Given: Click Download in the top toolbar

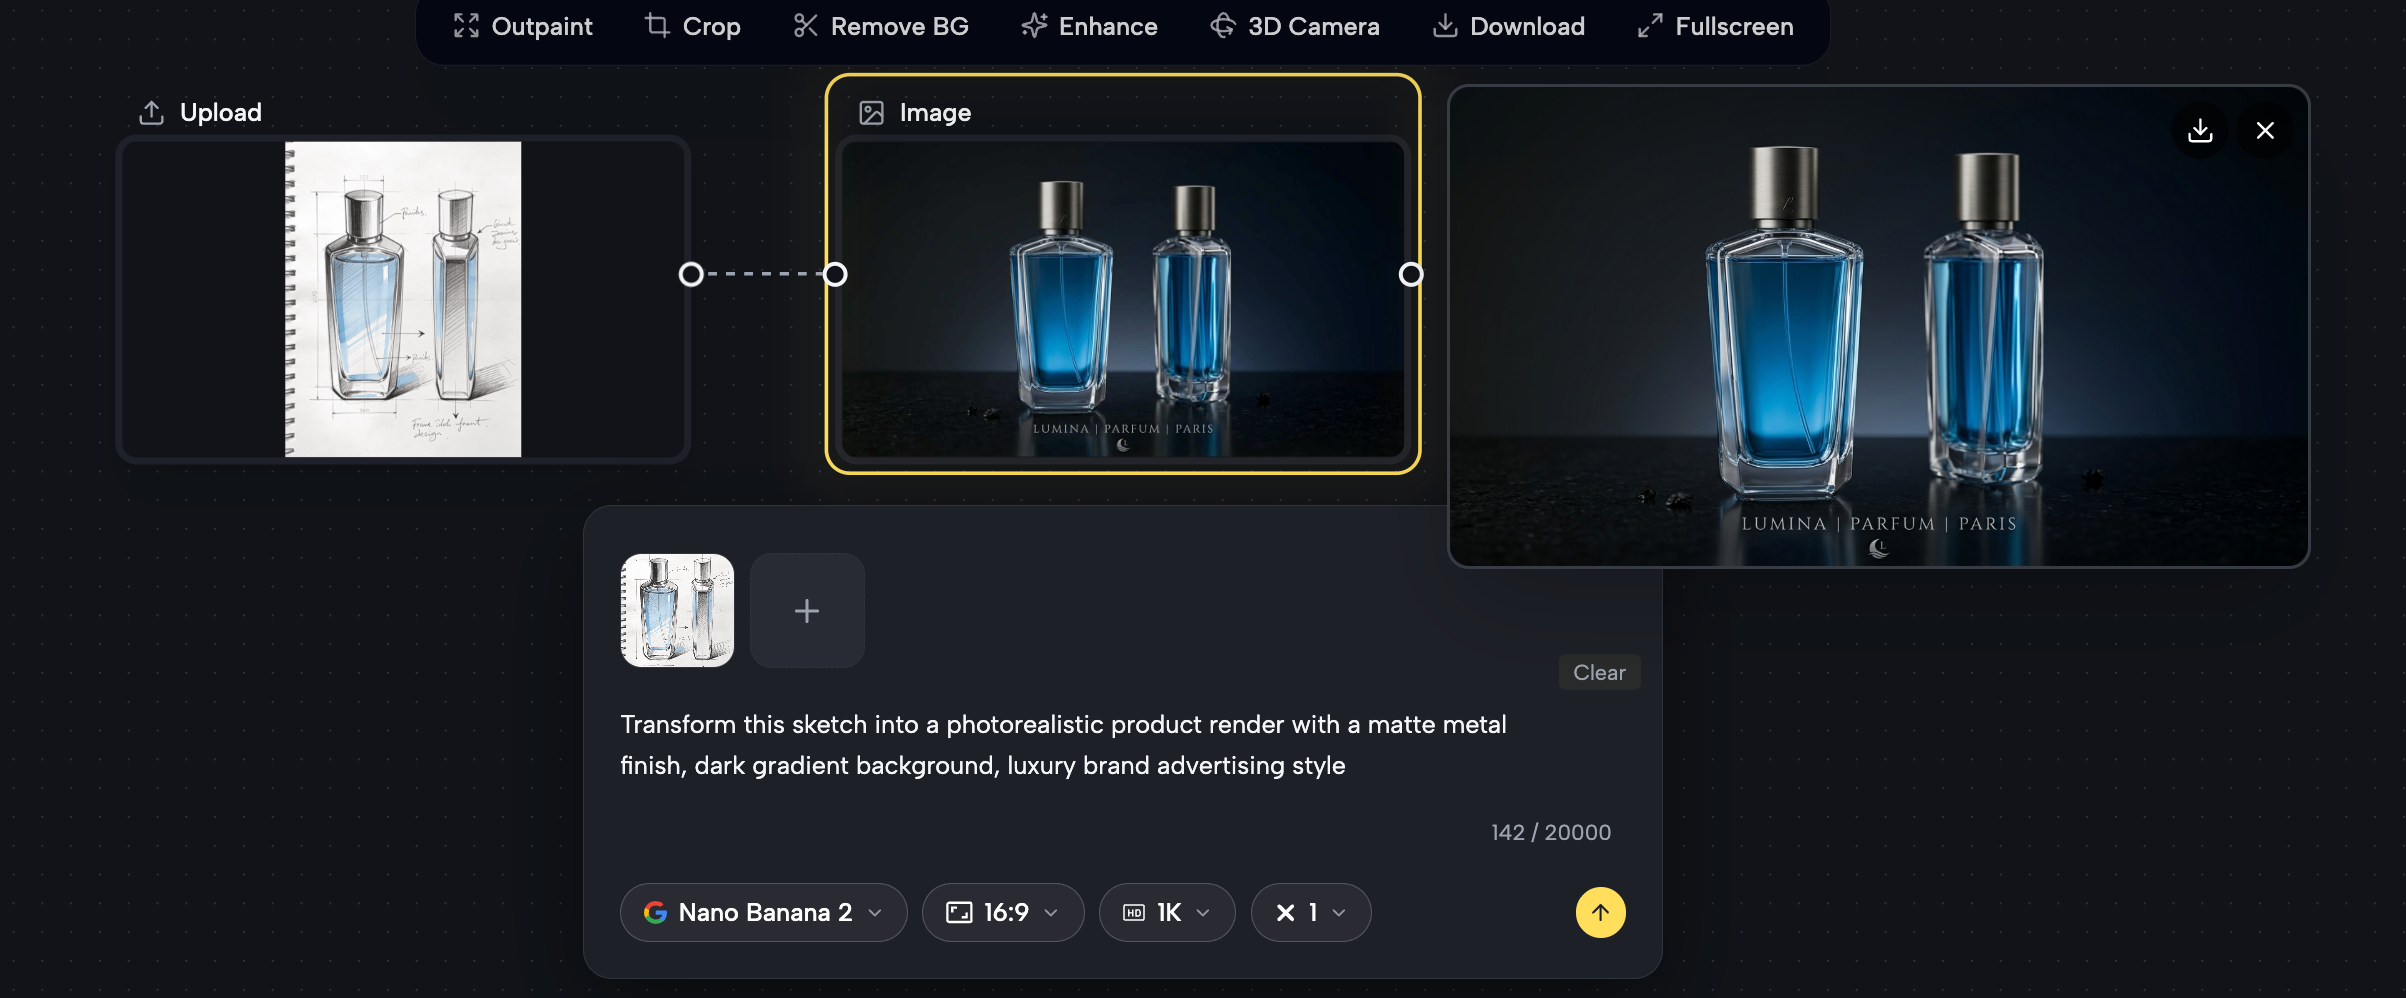Looking at the screenshot, I should (1508, 27).
